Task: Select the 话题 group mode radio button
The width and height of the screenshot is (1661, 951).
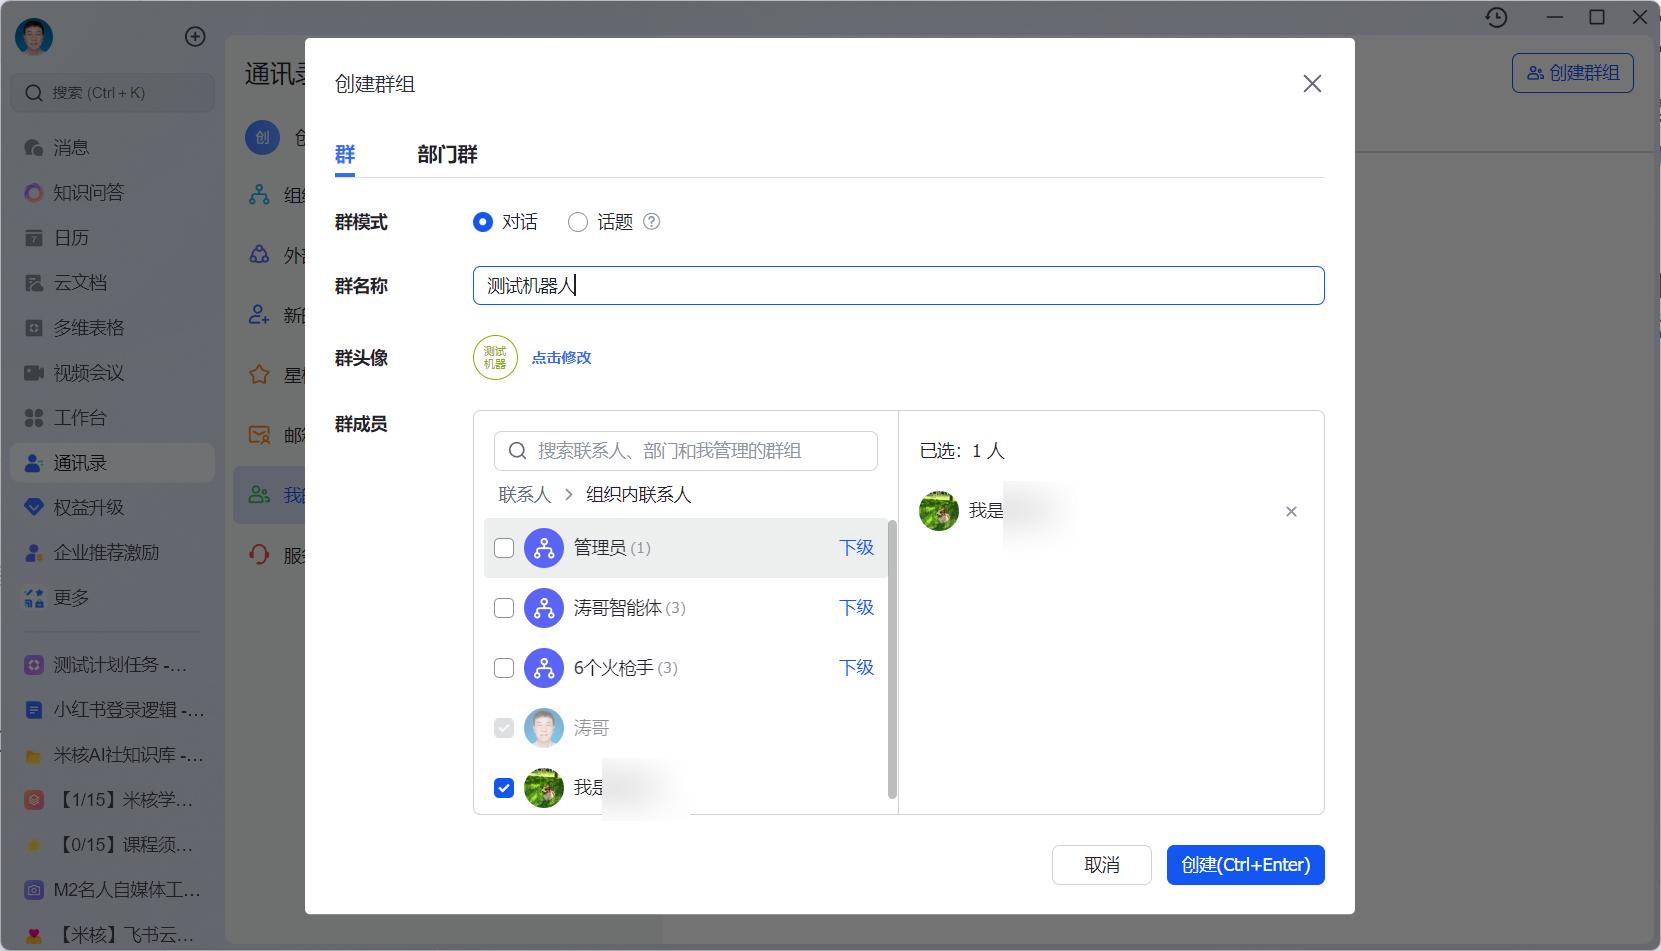Action: [x=578, y=222]
